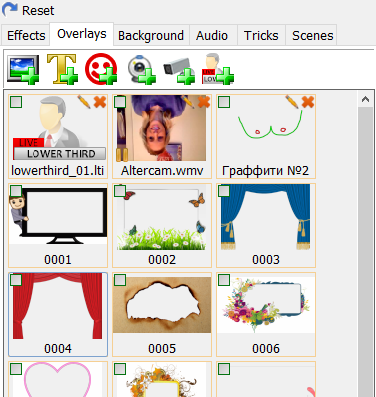376x397 pixels.
Task: Click the Reset button
Action: [x=28, y=10]
